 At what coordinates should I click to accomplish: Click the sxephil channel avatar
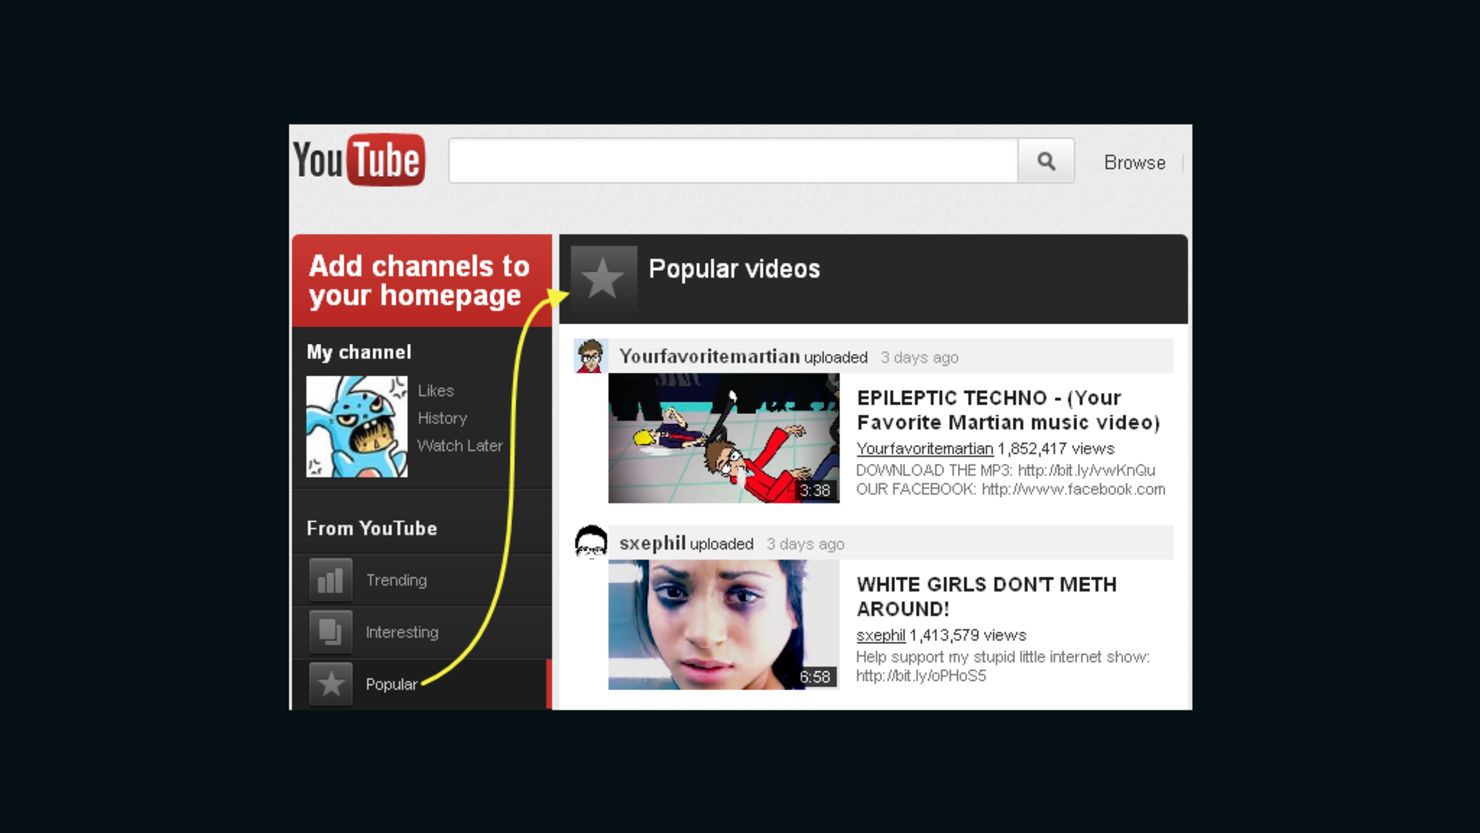point(590,542)
